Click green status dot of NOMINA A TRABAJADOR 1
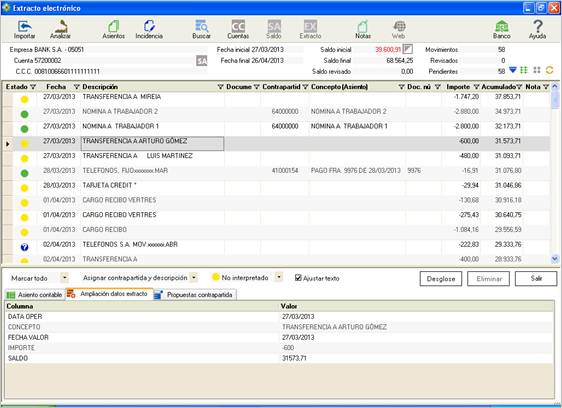Viewport: 562px width, 408px height. point(24,129)
